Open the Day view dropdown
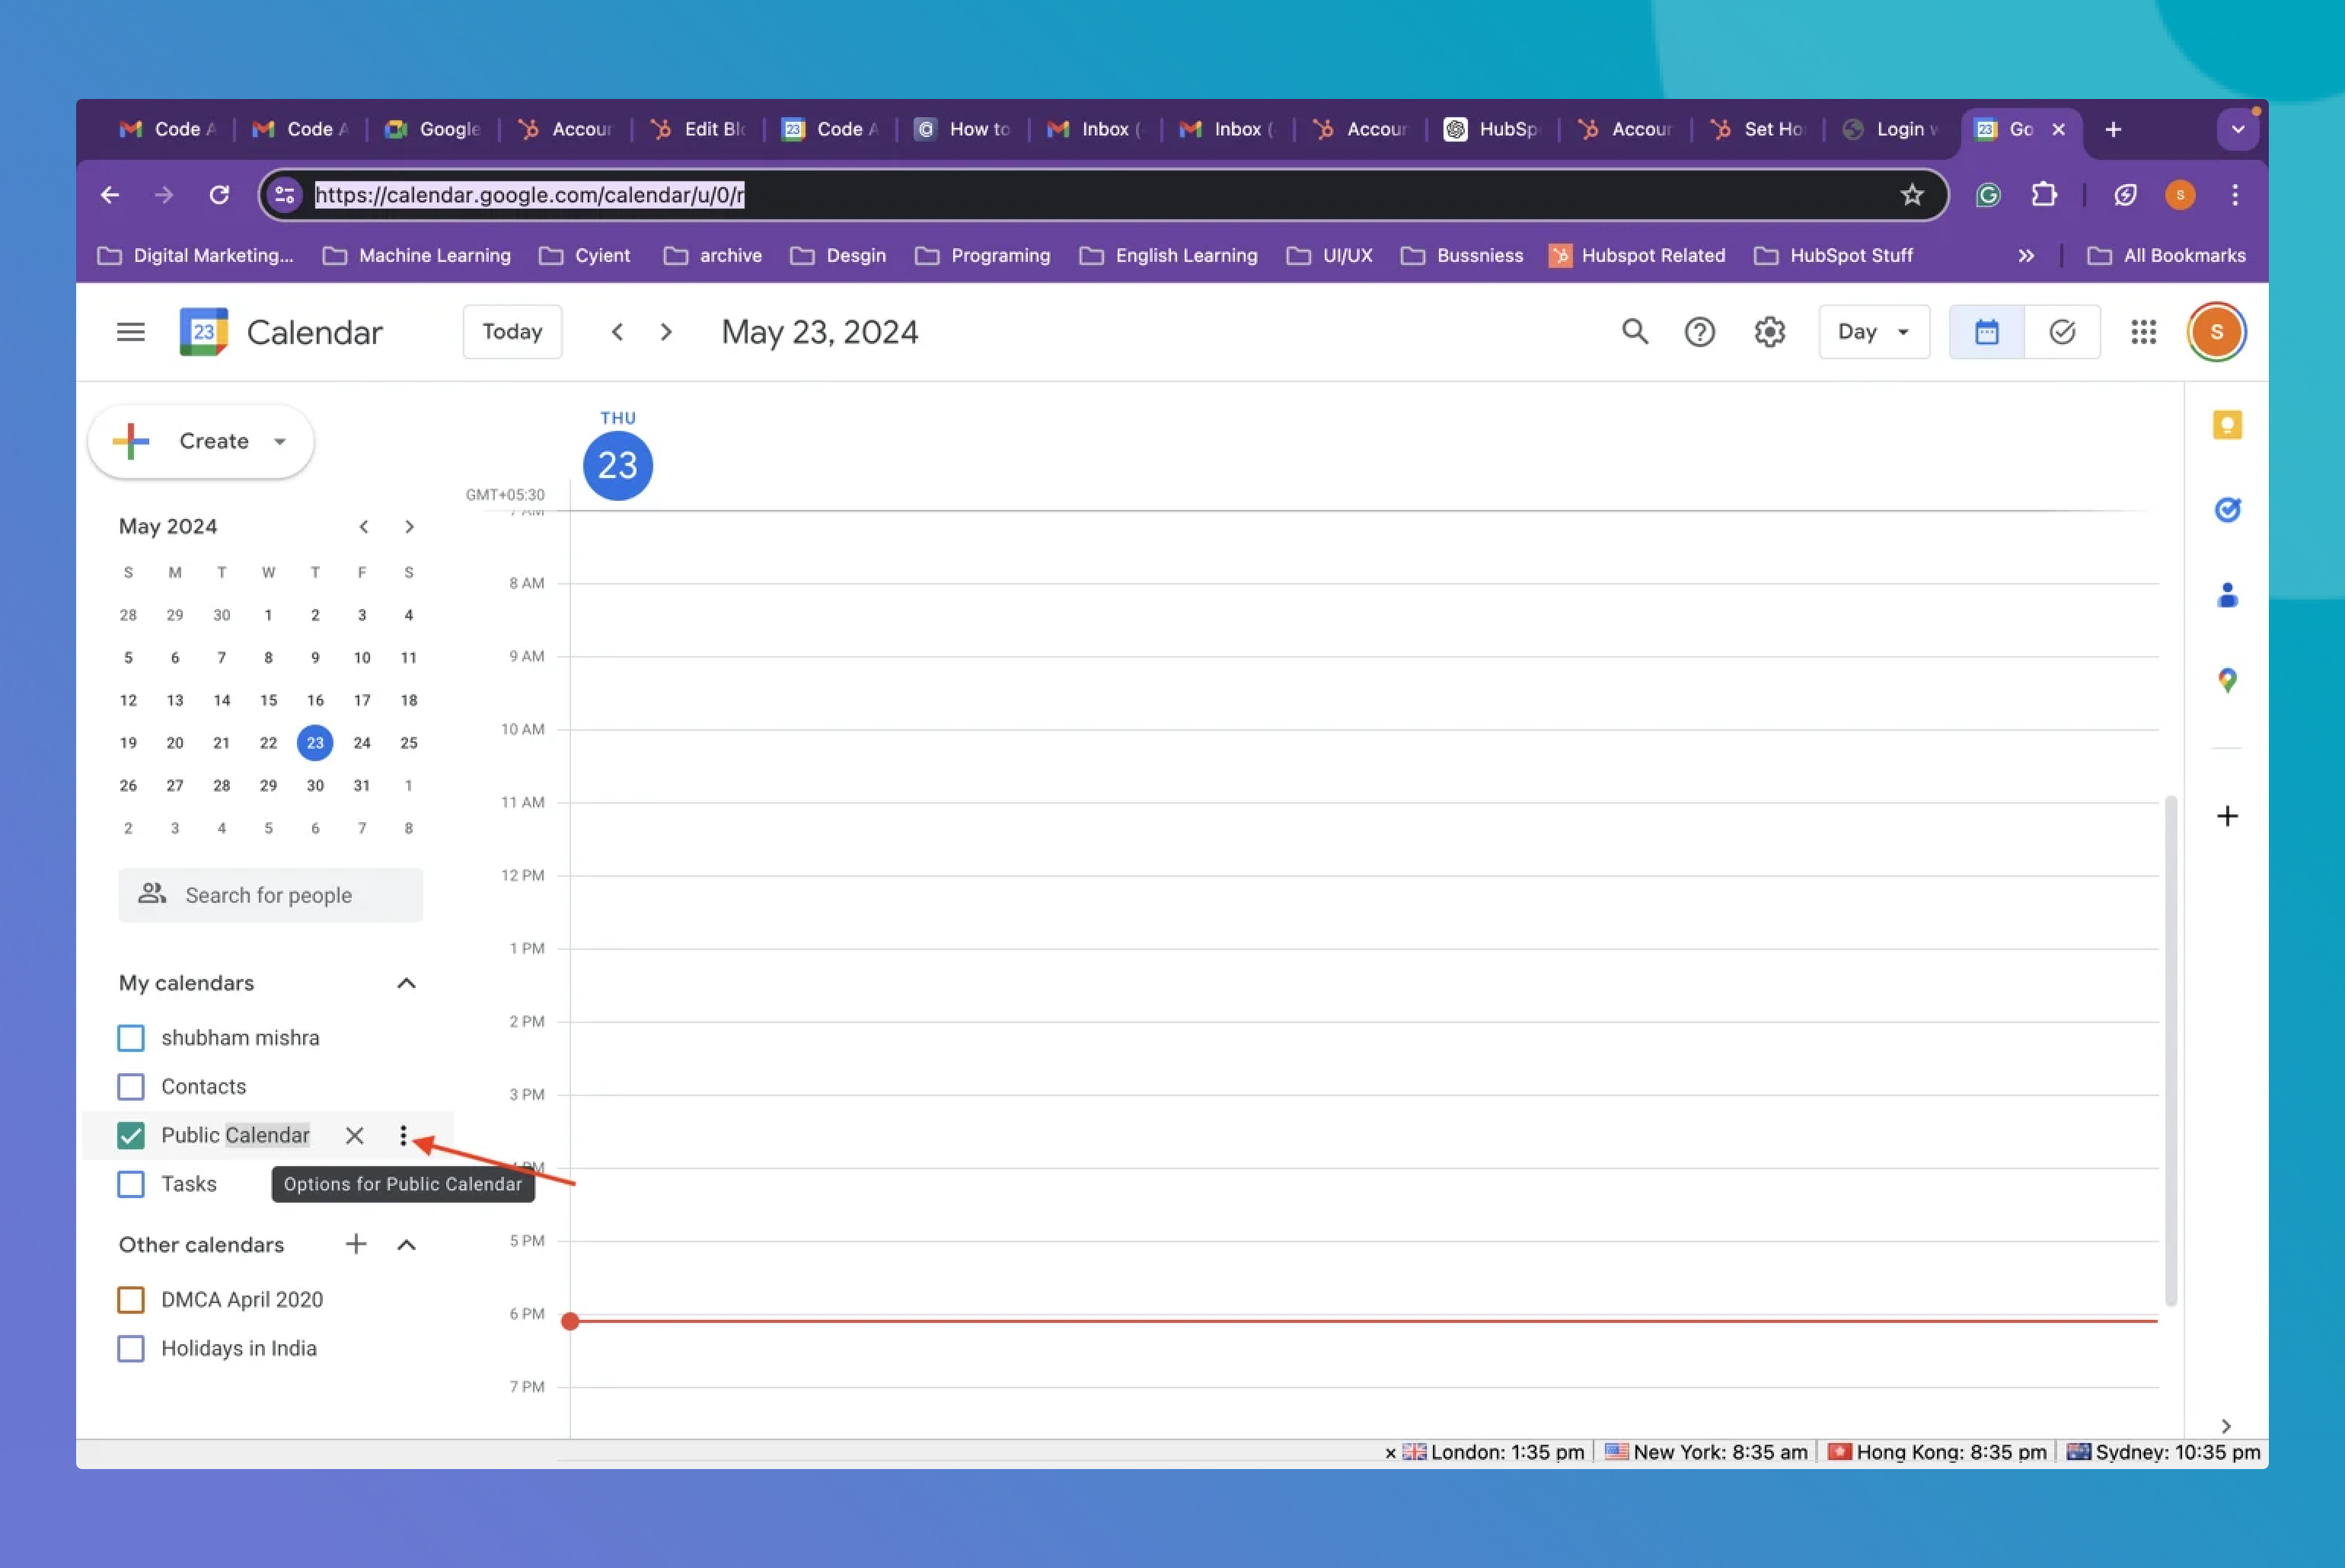The image size is (2345, 1568). point(1873,332)
